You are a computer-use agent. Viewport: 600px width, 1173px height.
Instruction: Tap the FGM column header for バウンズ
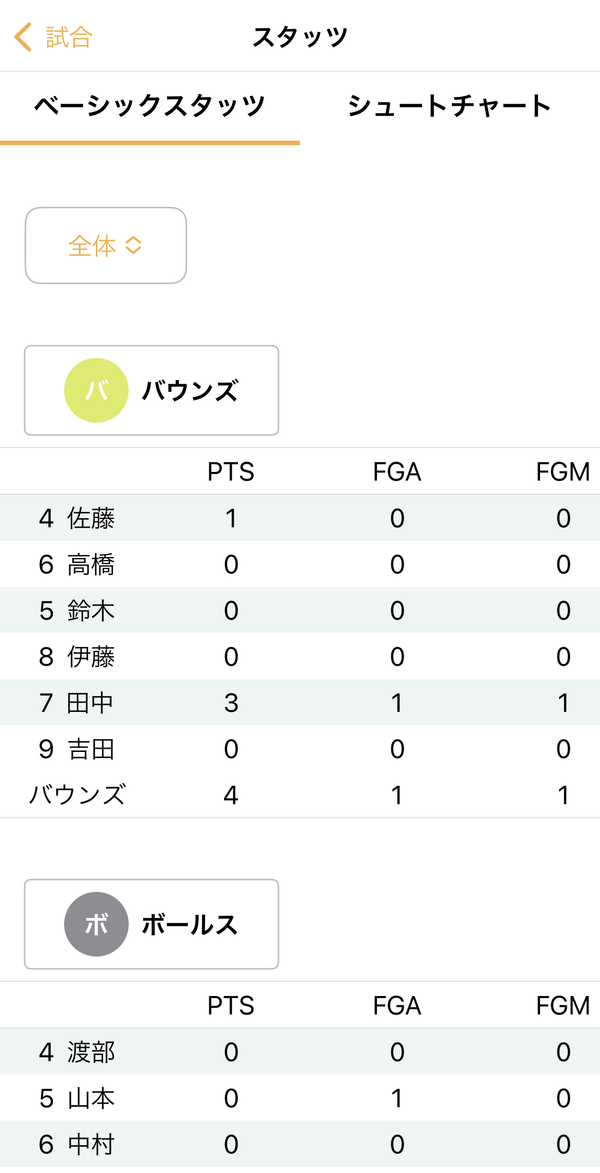(x=563, y=472)
